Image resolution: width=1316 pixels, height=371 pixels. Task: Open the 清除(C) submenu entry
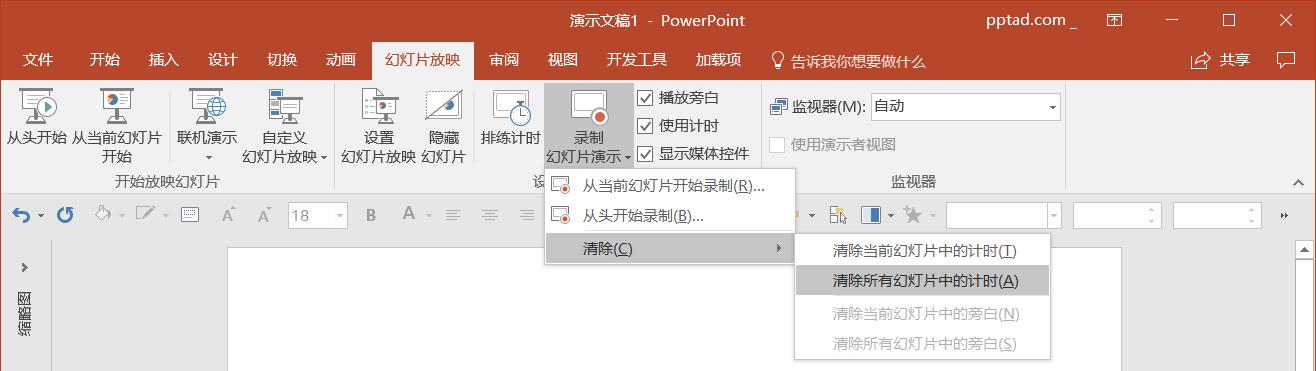pyautogui.click(x=670, y=248)
